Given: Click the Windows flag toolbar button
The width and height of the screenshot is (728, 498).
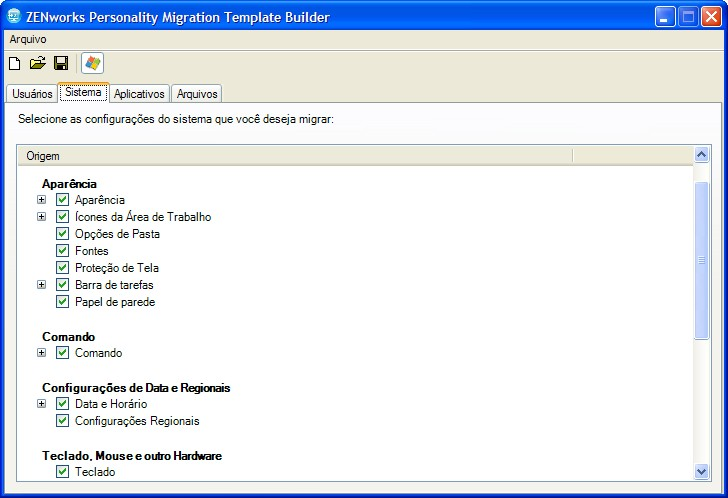Looking at the screenshot, I should click(92, 63).
